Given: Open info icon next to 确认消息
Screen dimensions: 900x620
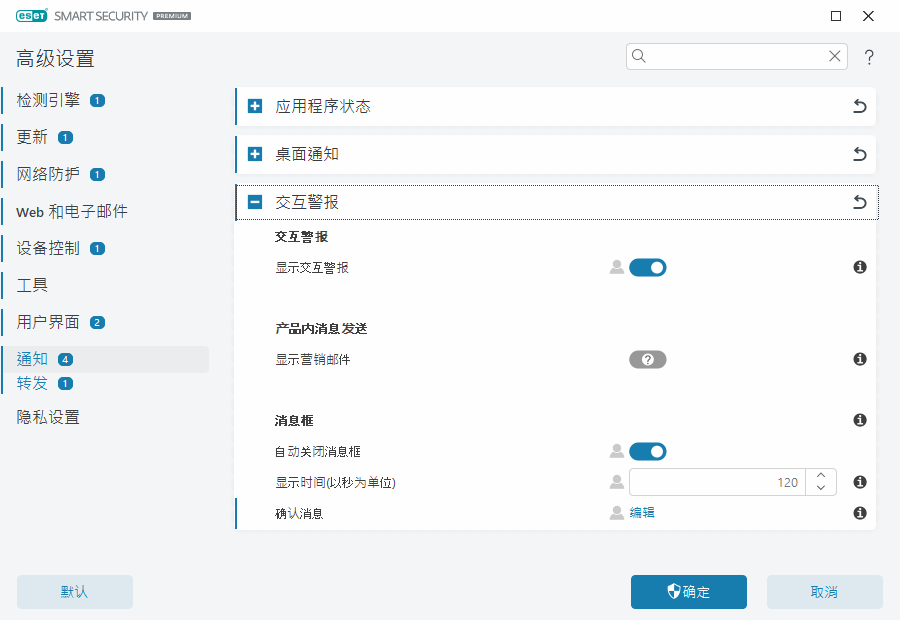Looking at the screenshot, I should pos(859,513).
